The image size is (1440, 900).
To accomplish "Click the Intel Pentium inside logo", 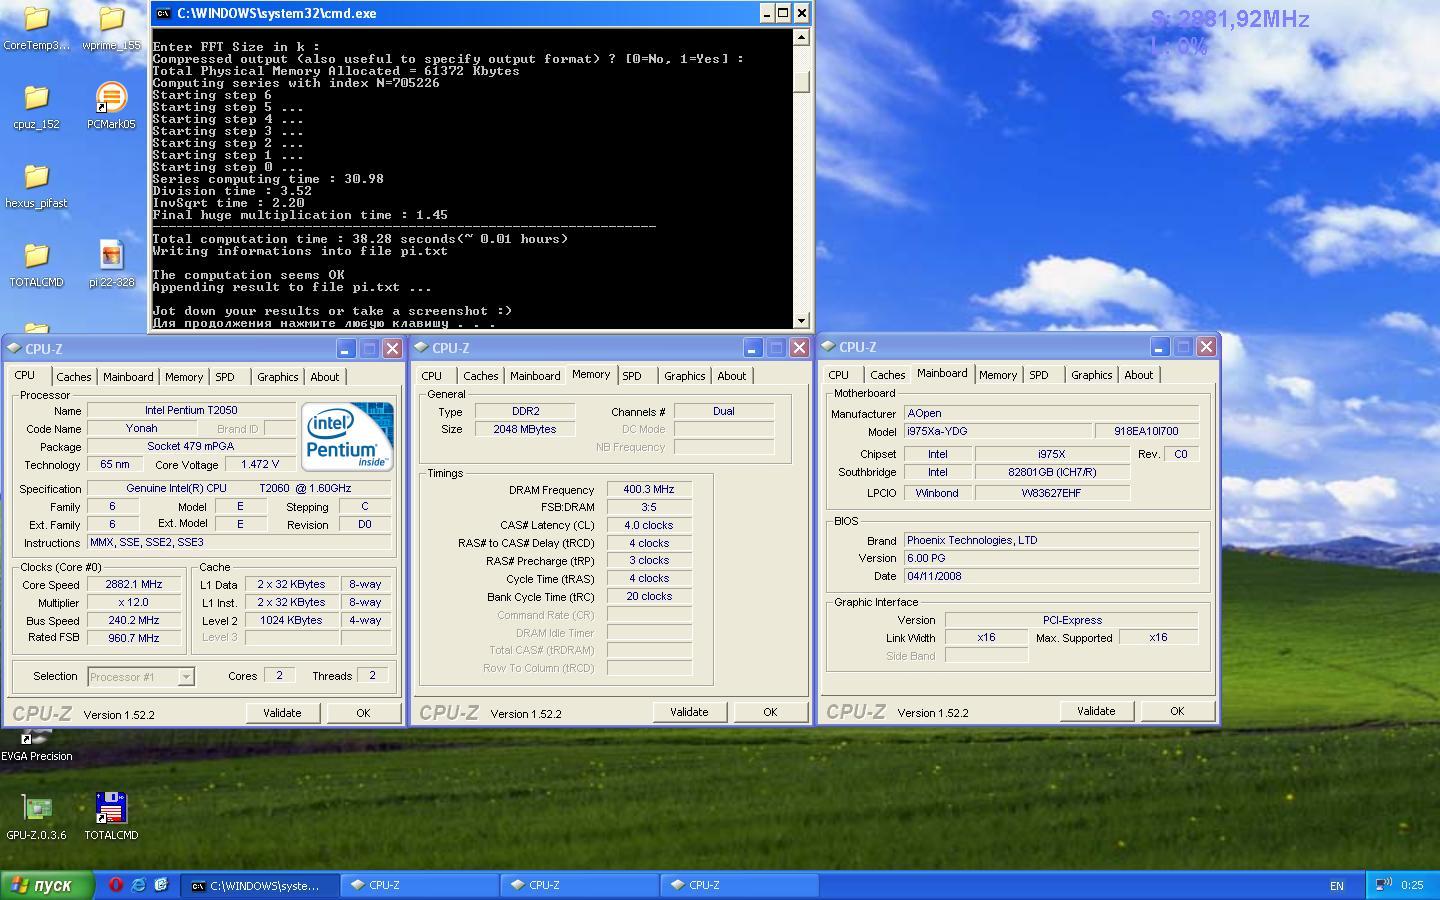I will pyautogui.click(x=347, y=436).
